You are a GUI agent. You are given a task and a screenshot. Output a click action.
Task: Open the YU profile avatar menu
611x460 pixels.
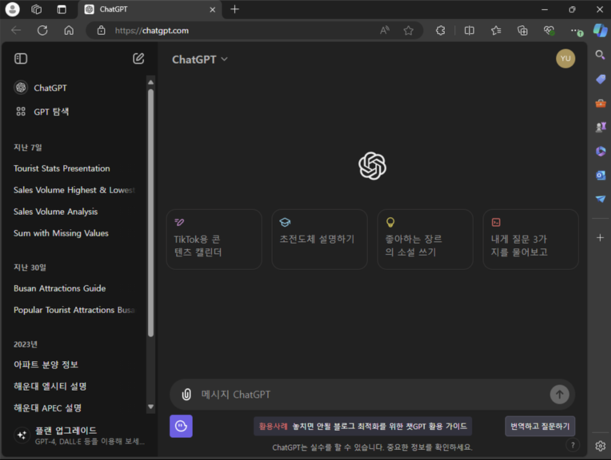(565, 58)
